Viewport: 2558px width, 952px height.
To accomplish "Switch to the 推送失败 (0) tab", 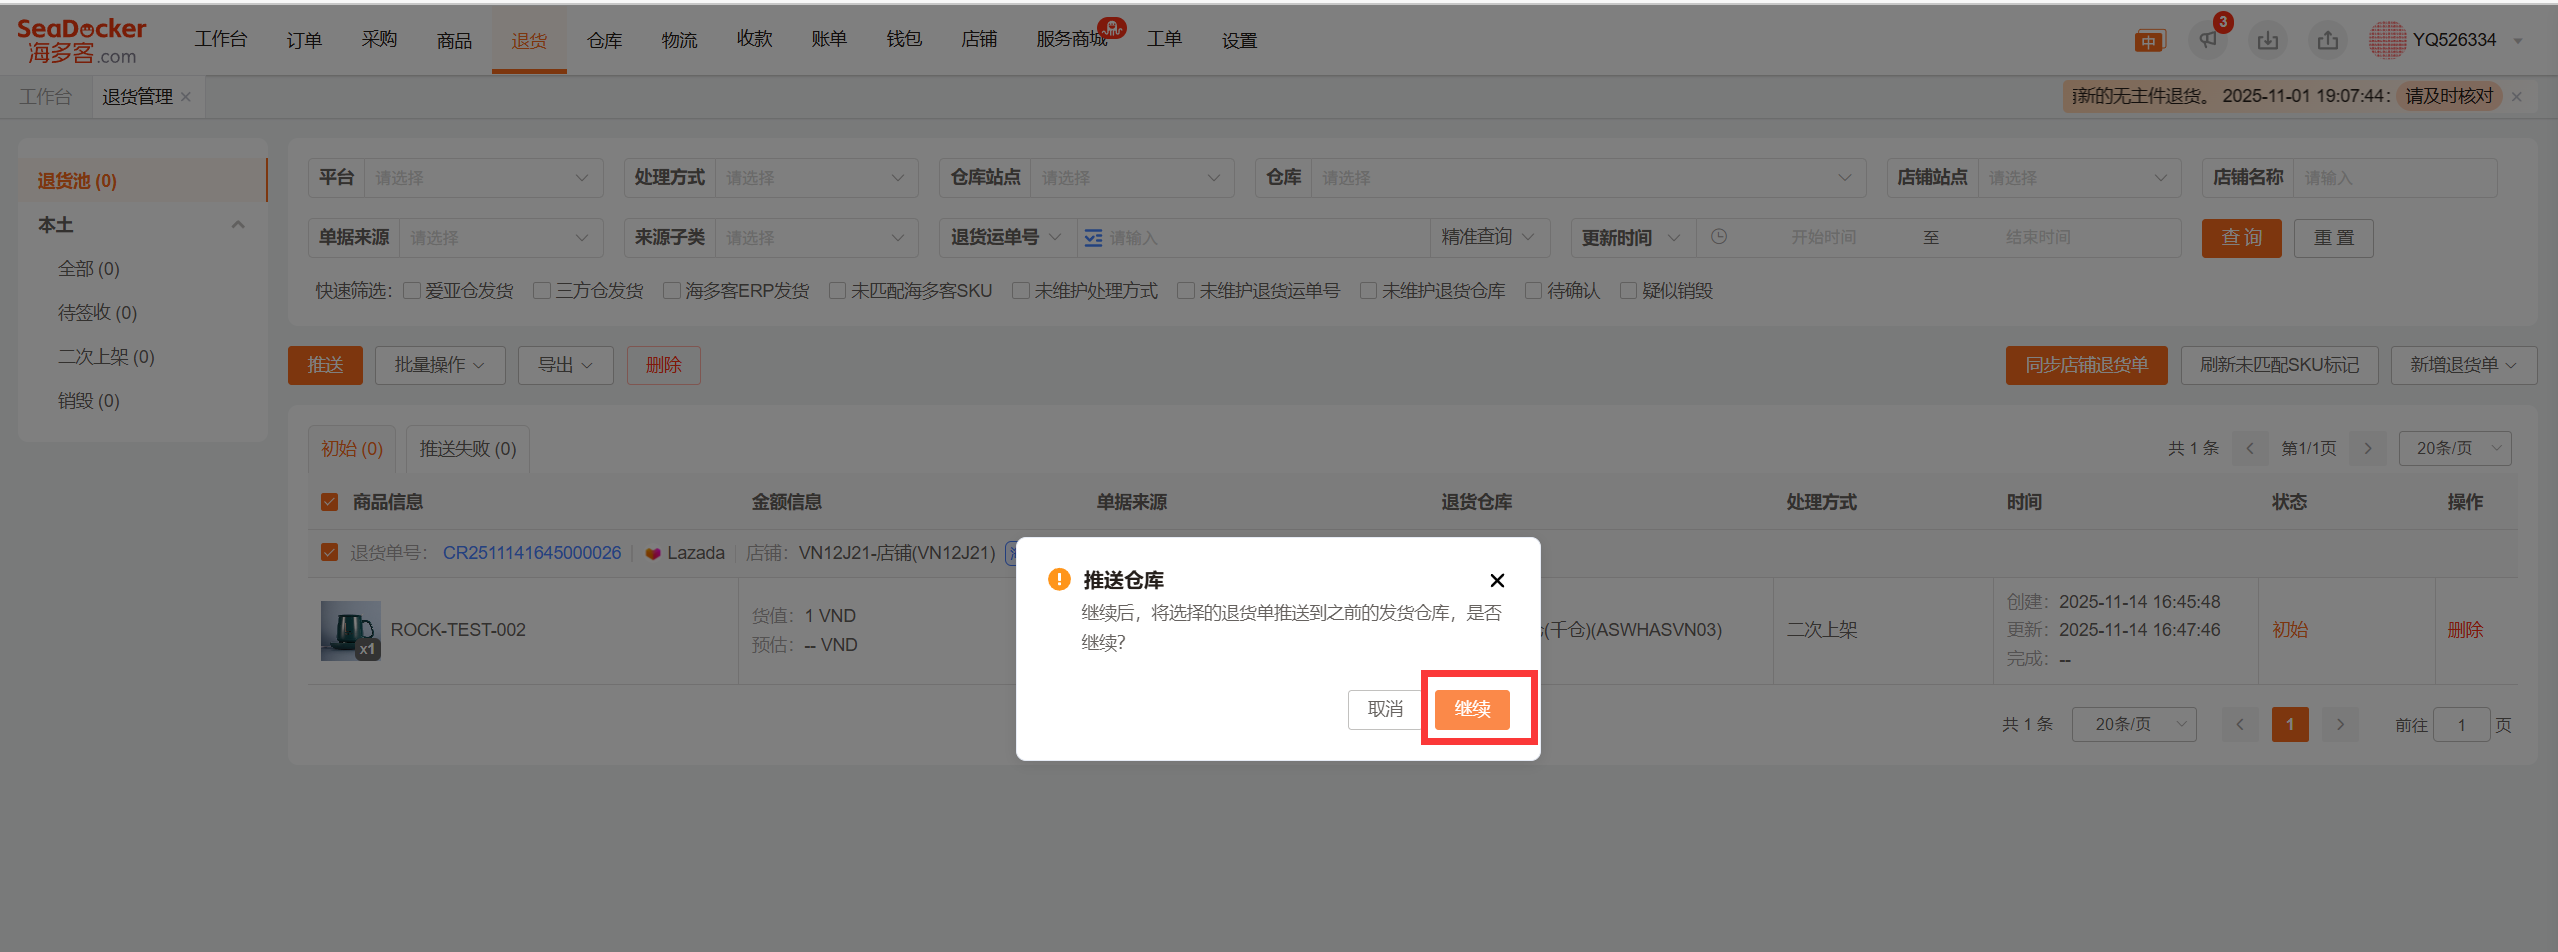I will tap(467, 449).
